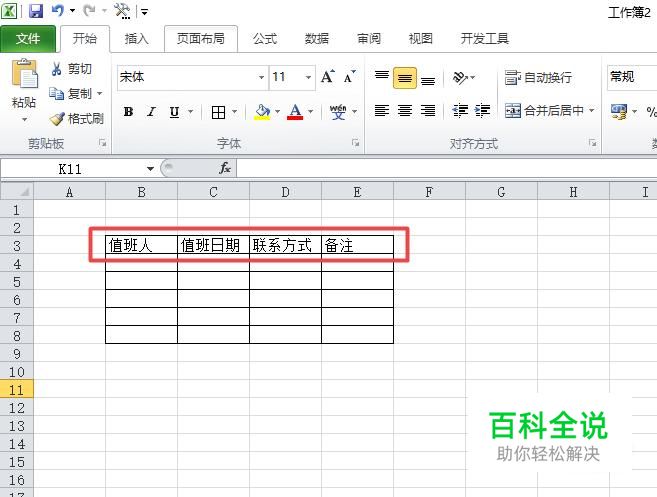Click the Insert Function fx icon
This screenshot has width=657, height=497.
click(225, 169)
